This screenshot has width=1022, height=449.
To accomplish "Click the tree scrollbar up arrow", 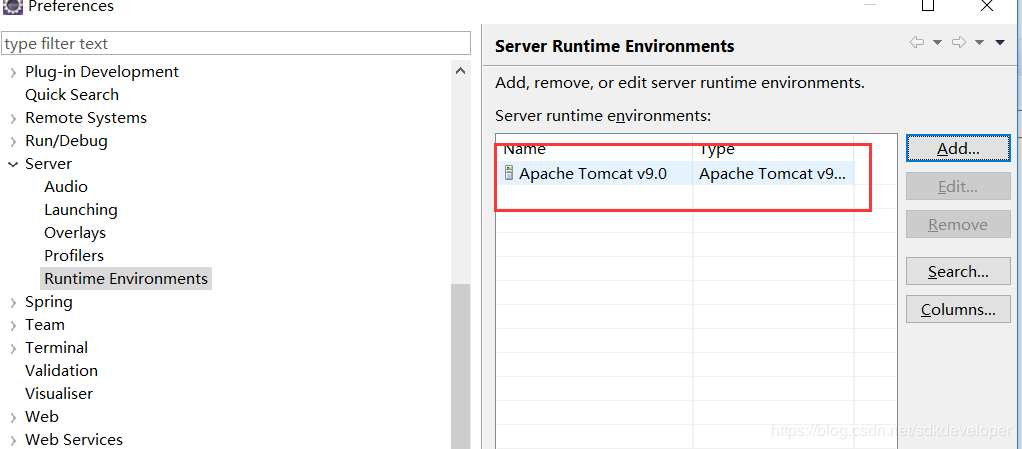I will [x=460, y=71].
